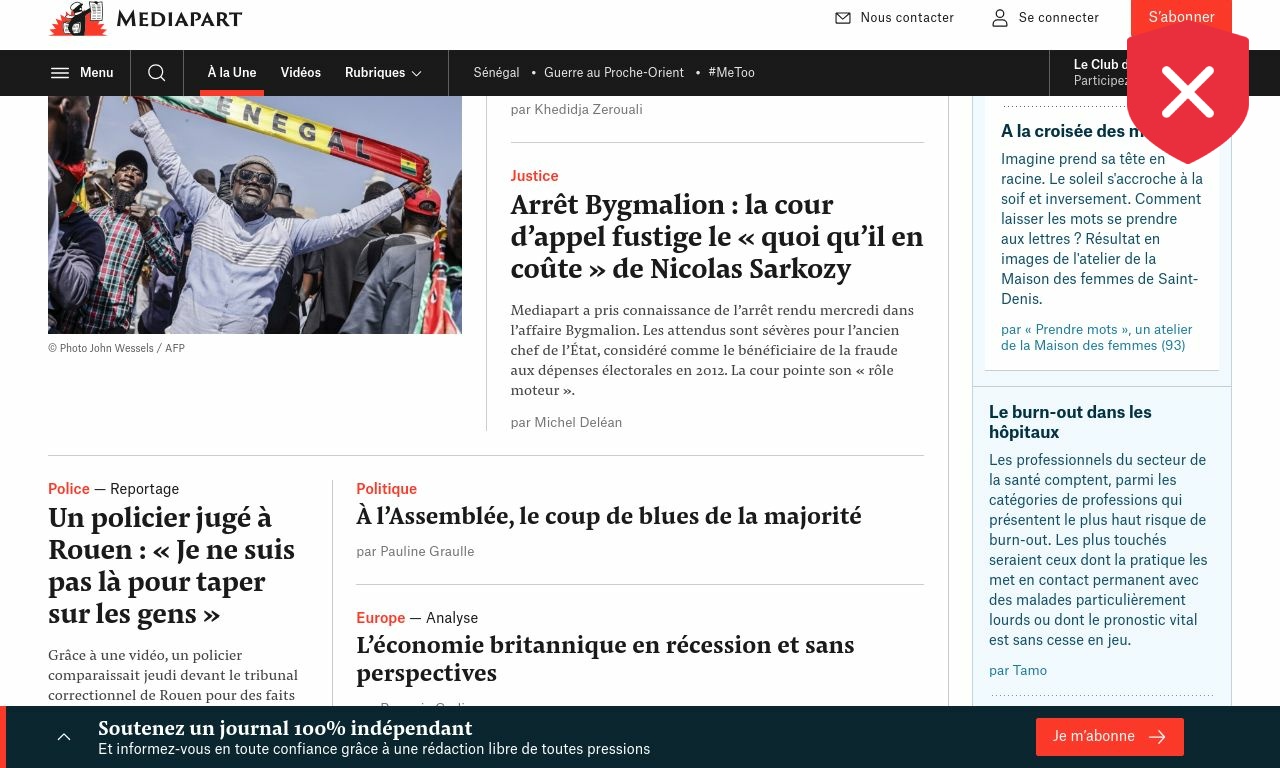1280x768 pixels.
Task: Open the Politique category link
Action: tap(386, 489)
